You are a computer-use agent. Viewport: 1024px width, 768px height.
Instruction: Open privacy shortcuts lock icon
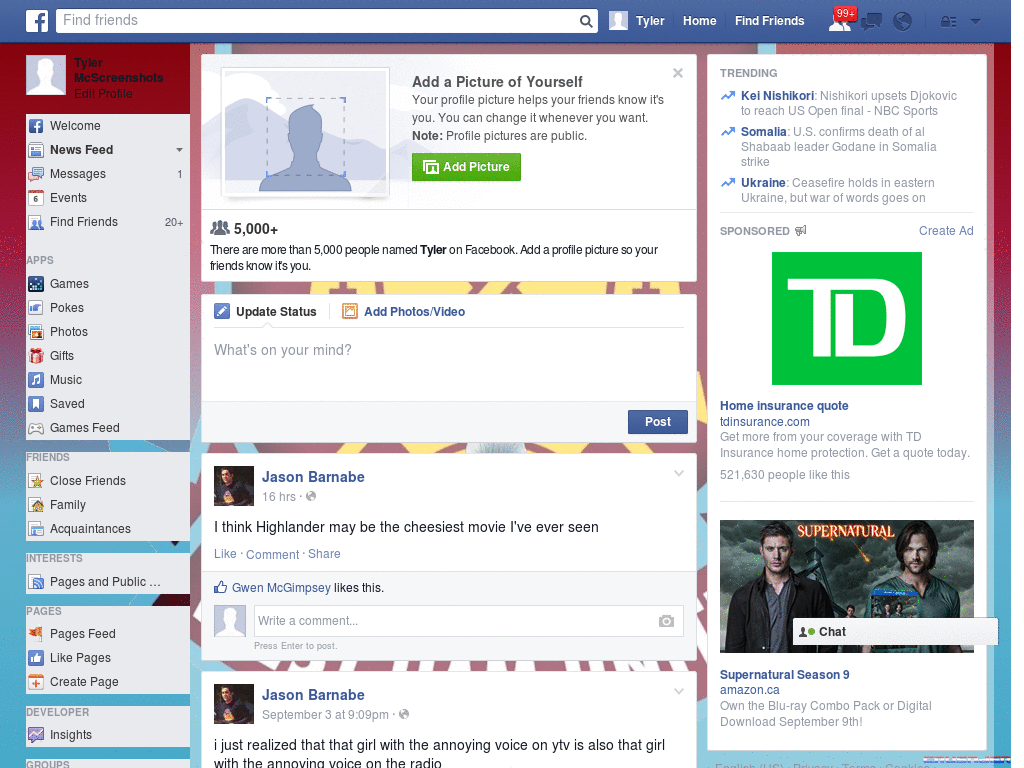pos(948,22)
